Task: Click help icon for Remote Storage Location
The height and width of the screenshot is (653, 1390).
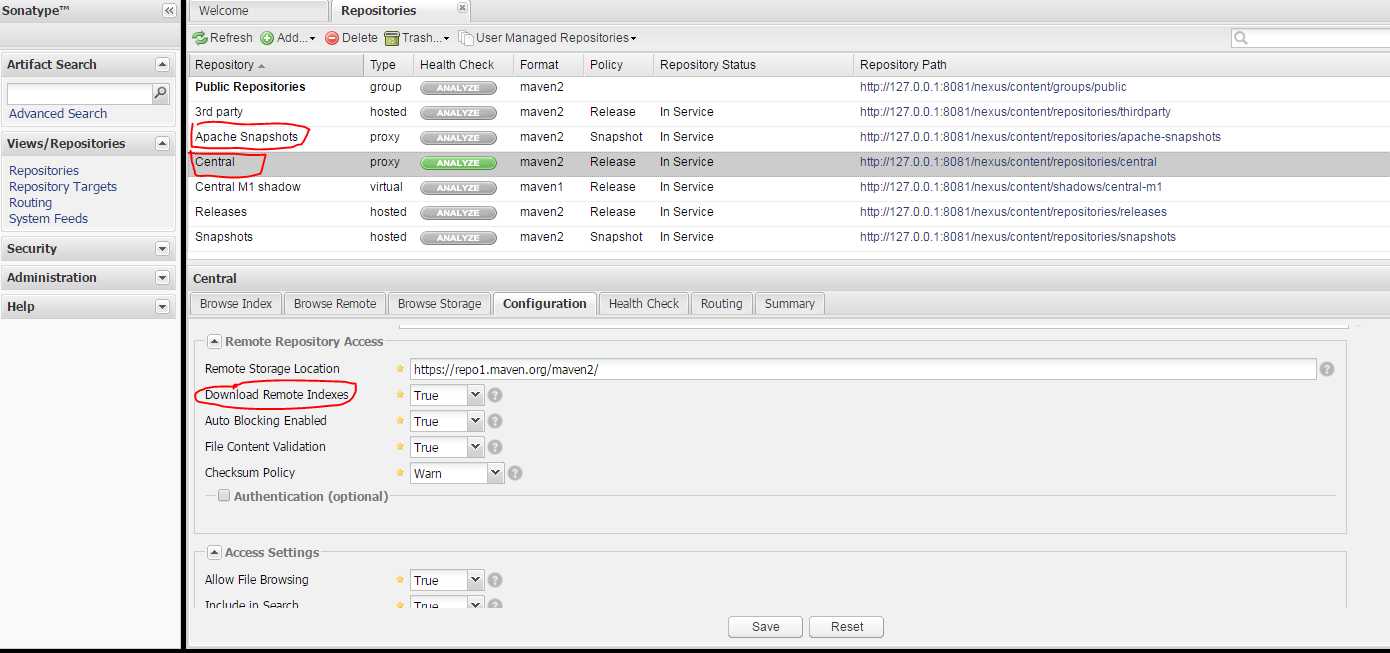Action: [1327, 369]
